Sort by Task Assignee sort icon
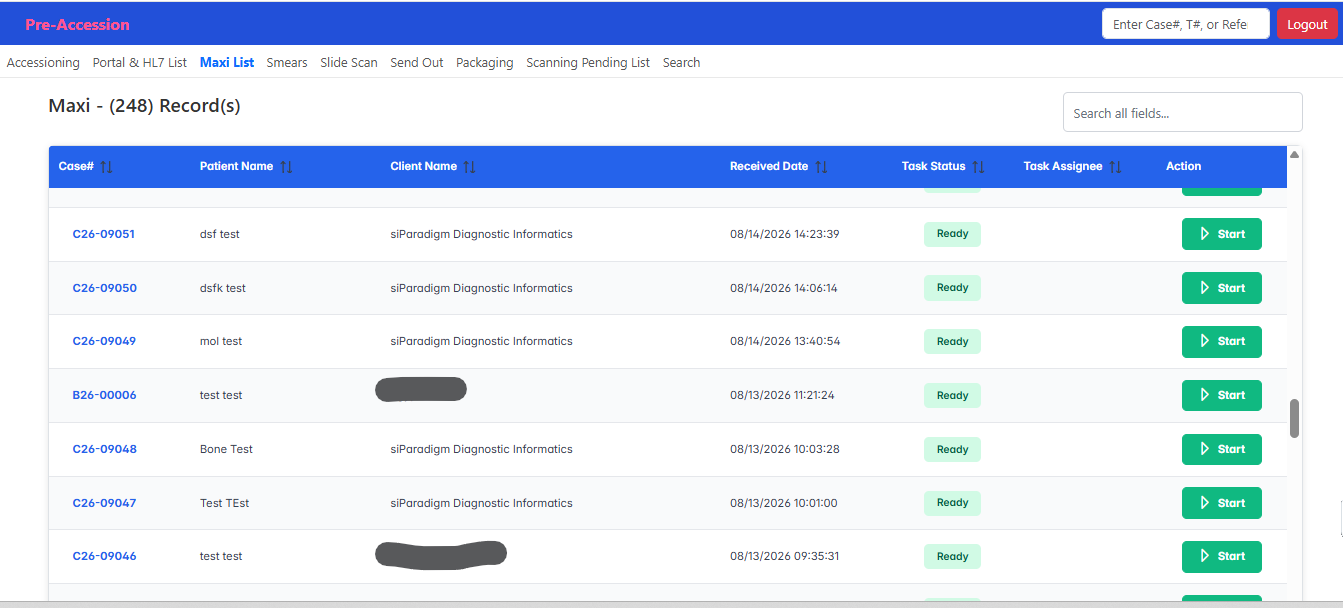1343x608 pixels. pos(1115,167)
